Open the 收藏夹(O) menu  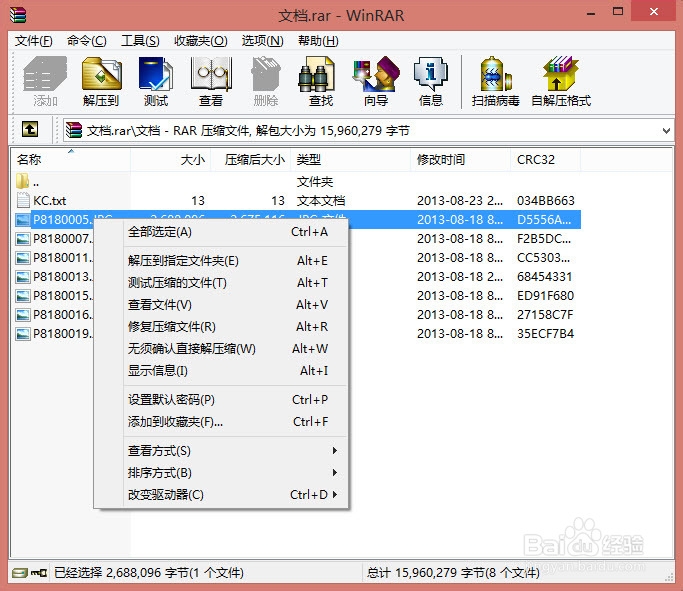point(201,41)
